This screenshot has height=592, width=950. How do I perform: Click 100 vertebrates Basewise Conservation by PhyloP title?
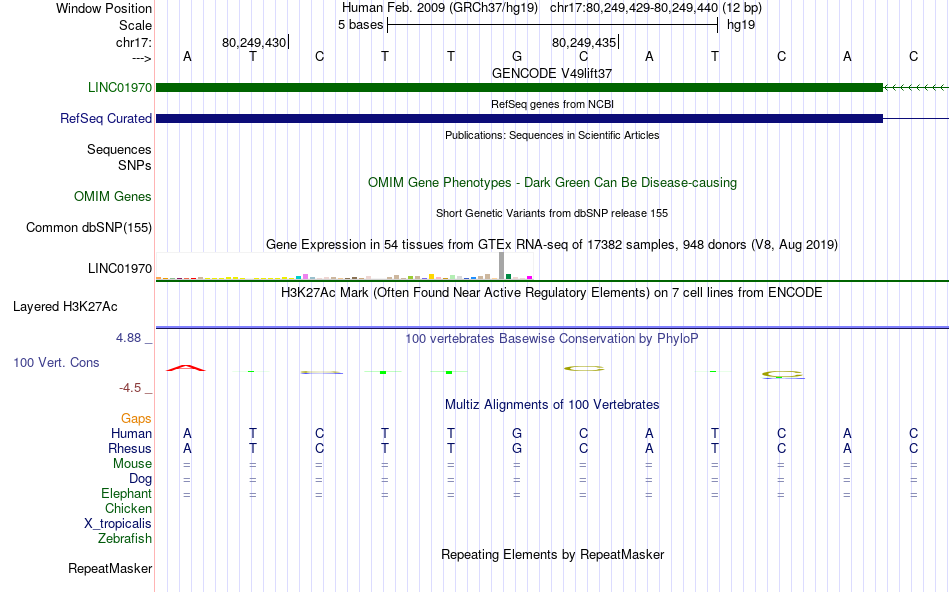coord(552,339)
